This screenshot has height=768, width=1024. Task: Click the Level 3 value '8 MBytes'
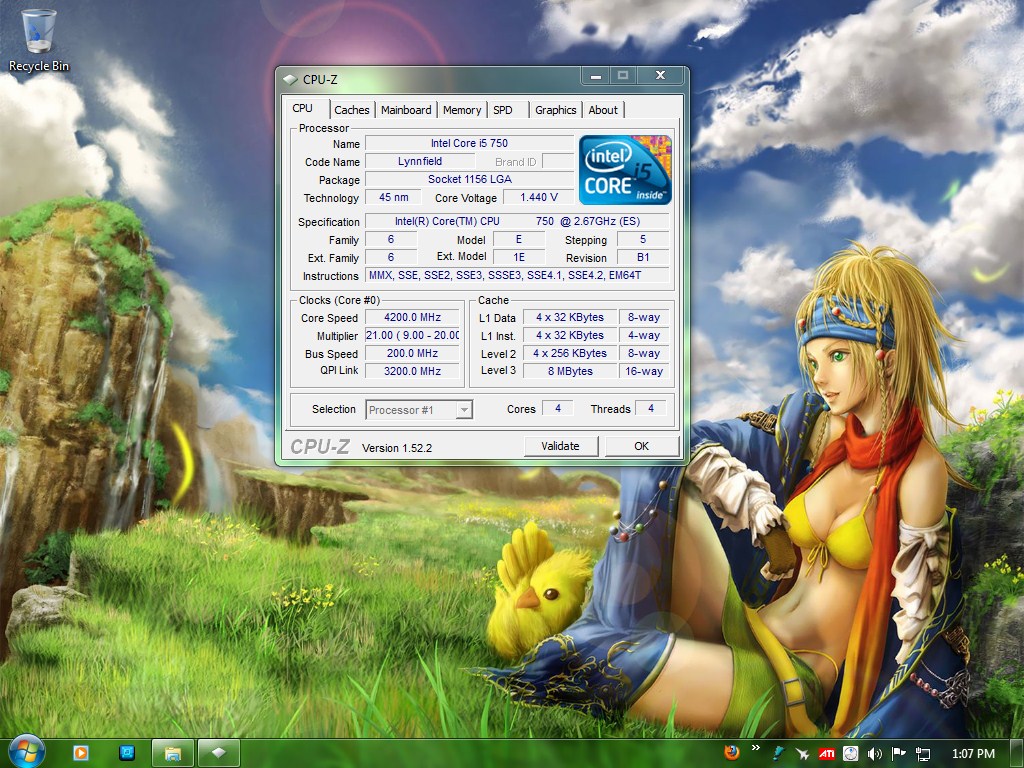click(x=570, y=371)
